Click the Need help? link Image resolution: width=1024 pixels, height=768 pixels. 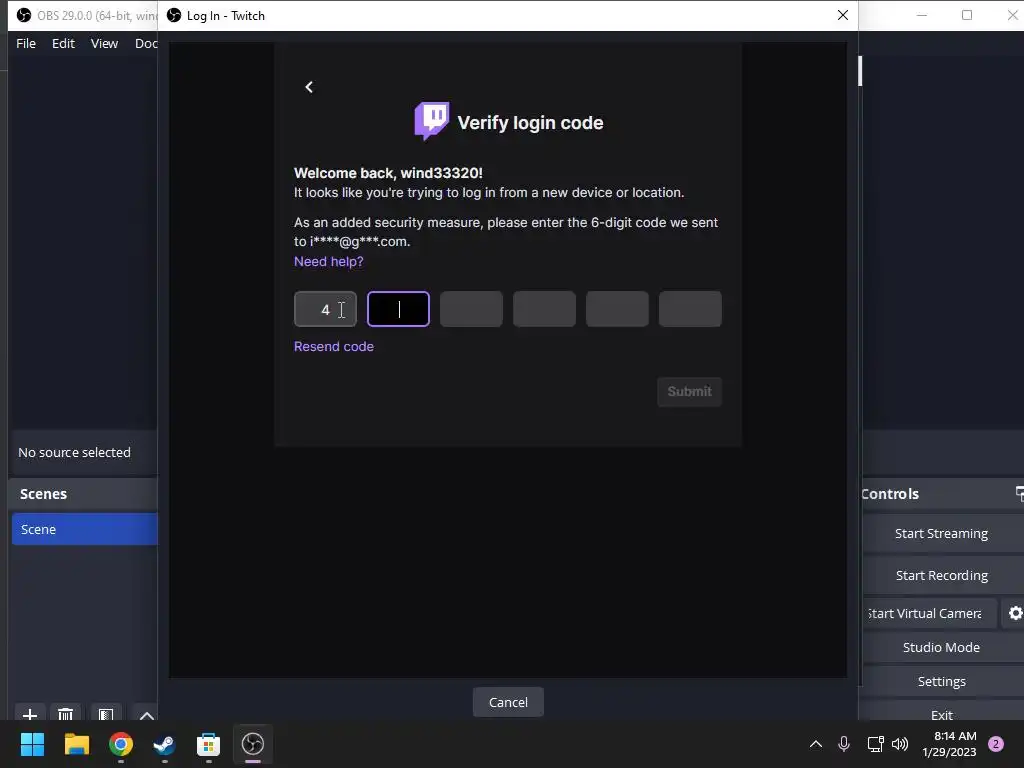pyautogui.click(x=328, y=261)
